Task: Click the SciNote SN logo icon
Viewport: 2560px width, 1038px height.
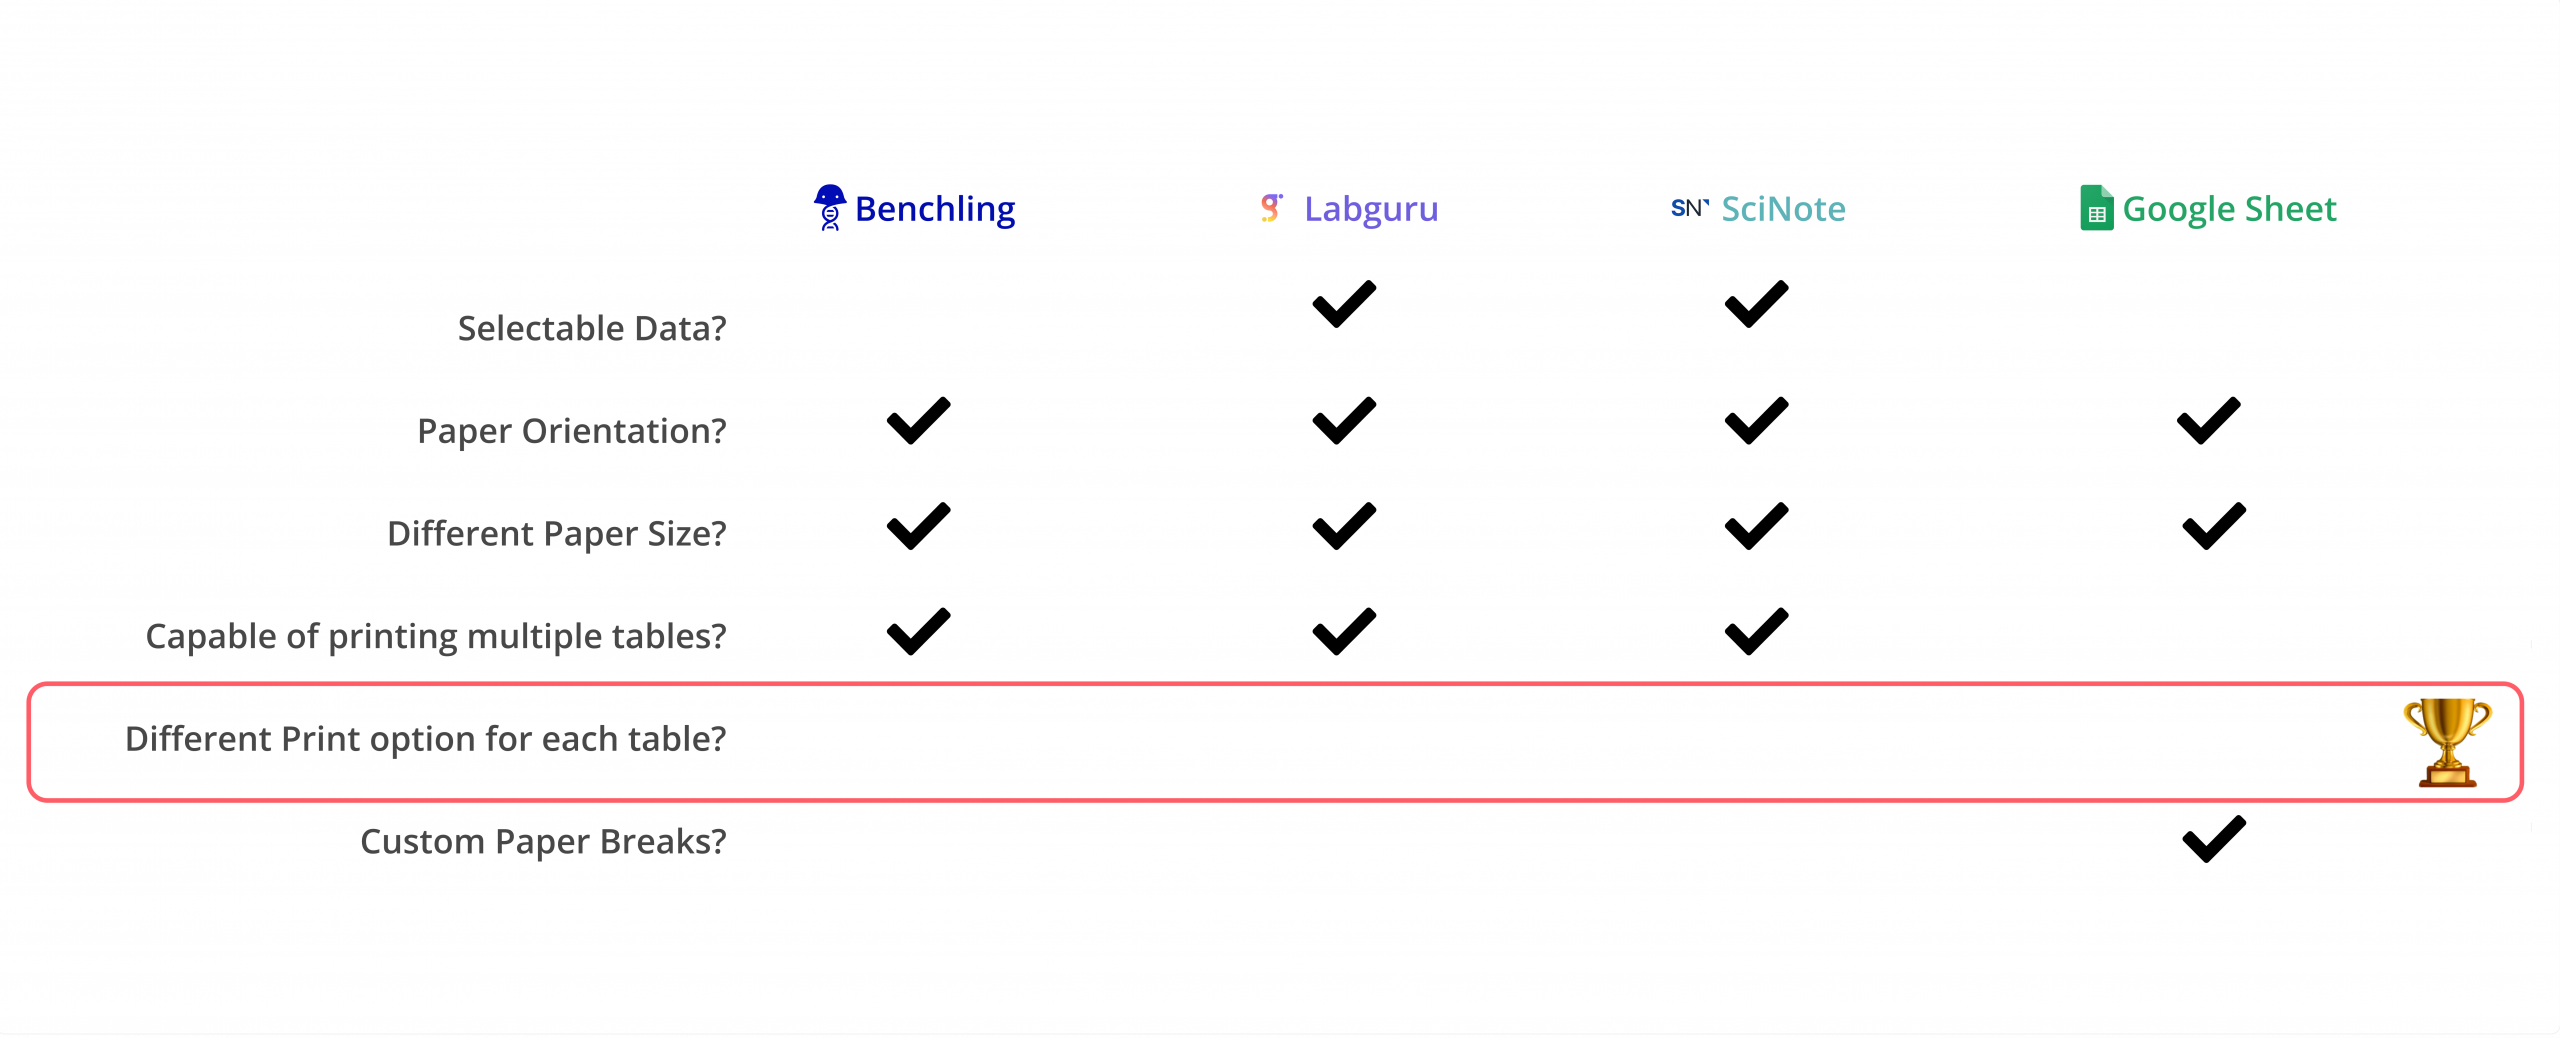Action: click(1689, 208)
